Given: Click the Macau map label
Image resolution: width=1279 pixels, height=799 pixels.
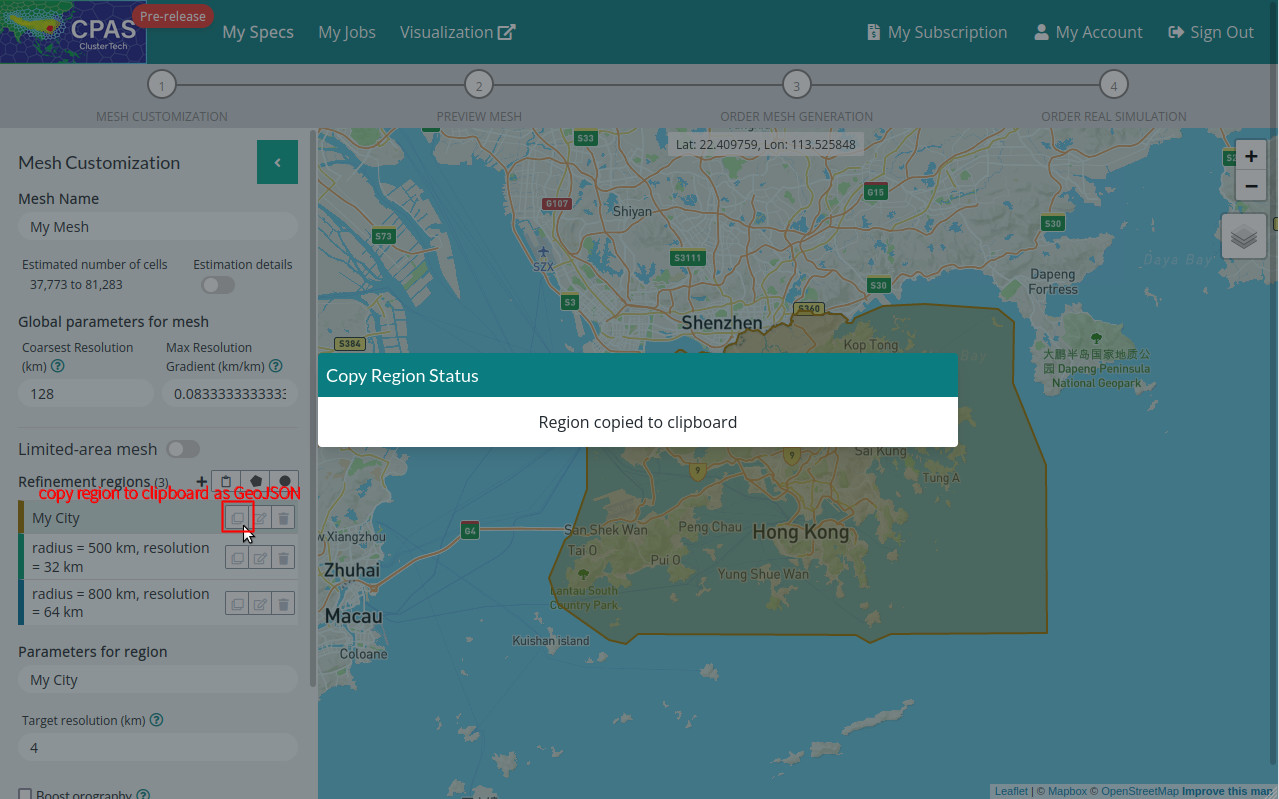Looking at the screenshot, I should [x=354, y=616].
